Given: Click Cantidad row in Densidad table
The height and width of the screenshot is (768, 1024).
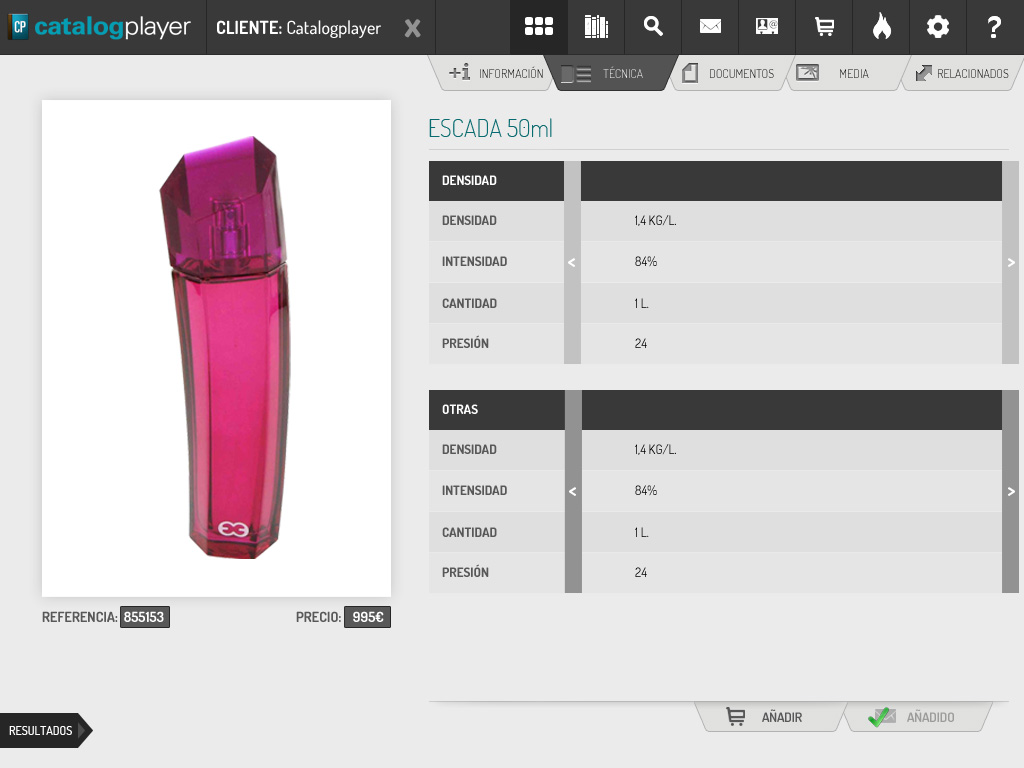Looking at the screenshot, I should point(715,303).
